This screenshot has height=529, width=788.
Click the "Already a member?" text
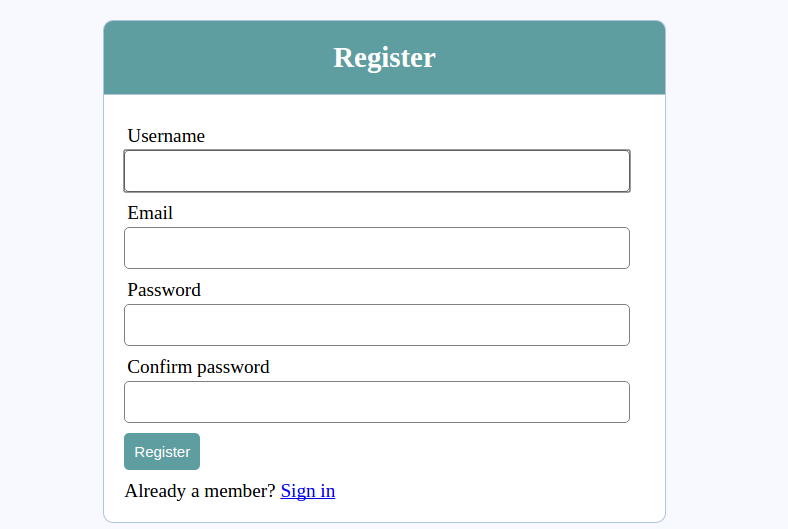pyautogui.click(x=200, y=491)
